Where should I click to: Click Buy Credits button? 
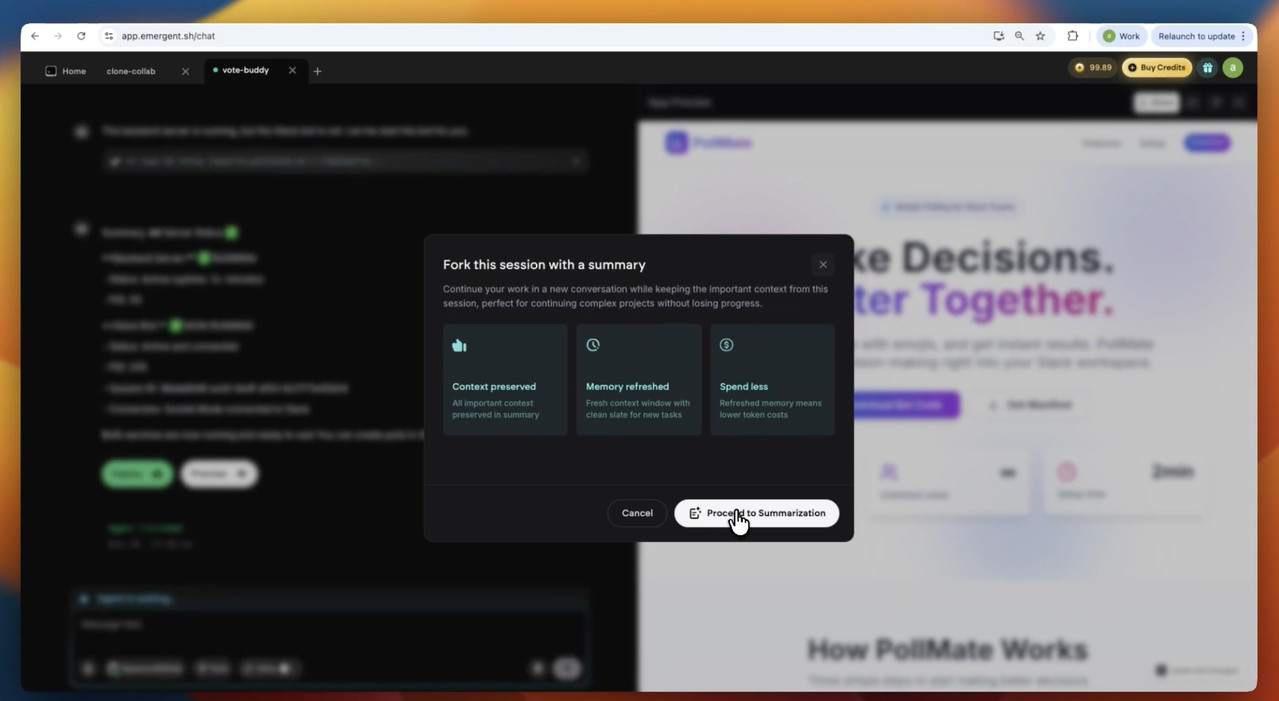click(x=1157, y=67)
